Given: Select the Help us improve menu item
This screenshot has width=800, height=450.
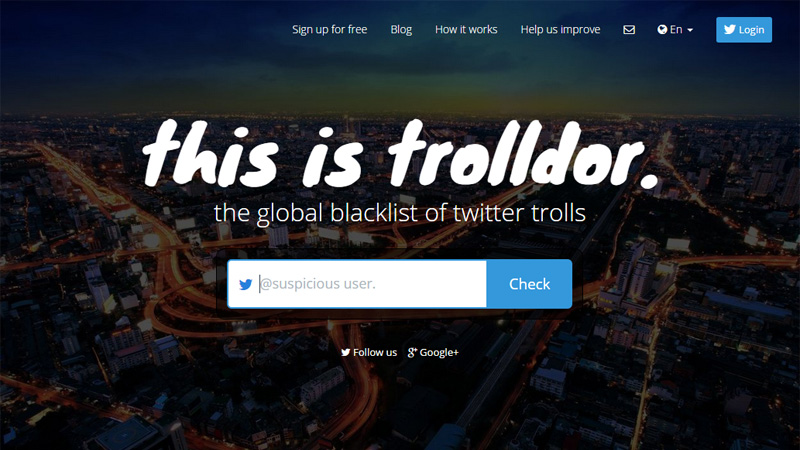Looking at the screenshot, I should (x=560, y=30).
